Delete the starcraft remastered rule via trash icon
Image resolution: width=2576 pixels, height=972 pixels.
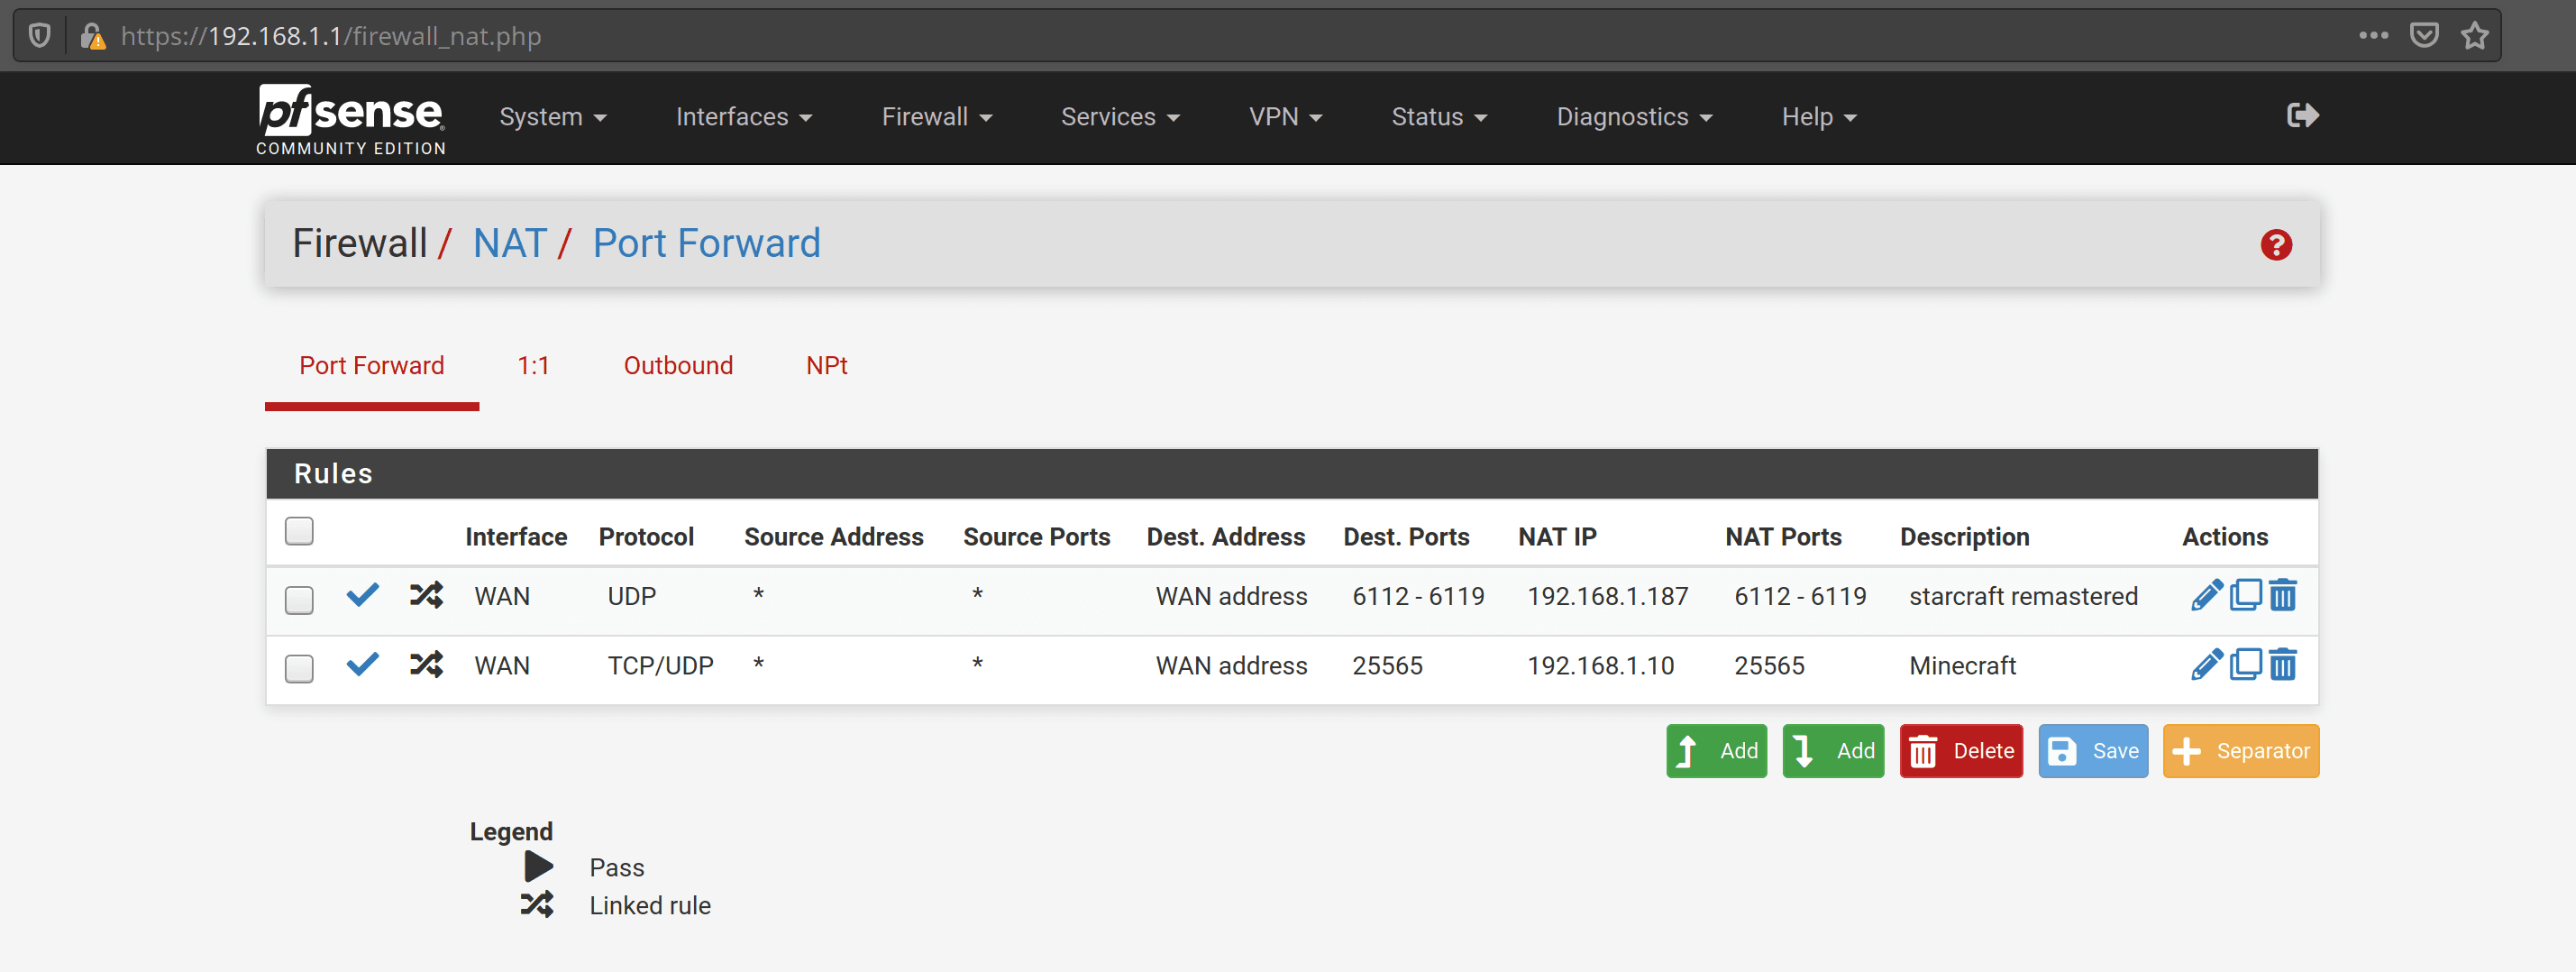click(2282, 595)
